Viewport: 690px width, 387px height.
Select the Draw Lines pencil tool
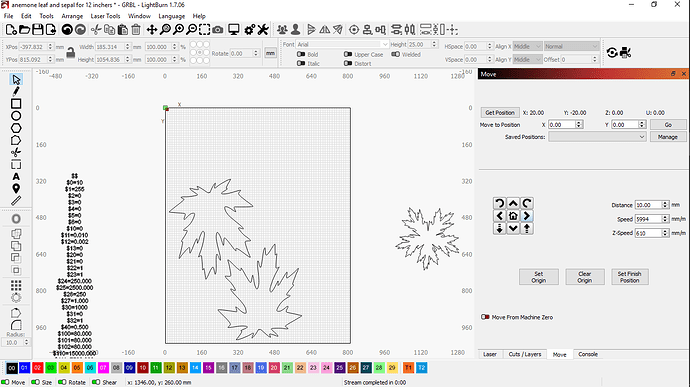(x=16, y=92)
